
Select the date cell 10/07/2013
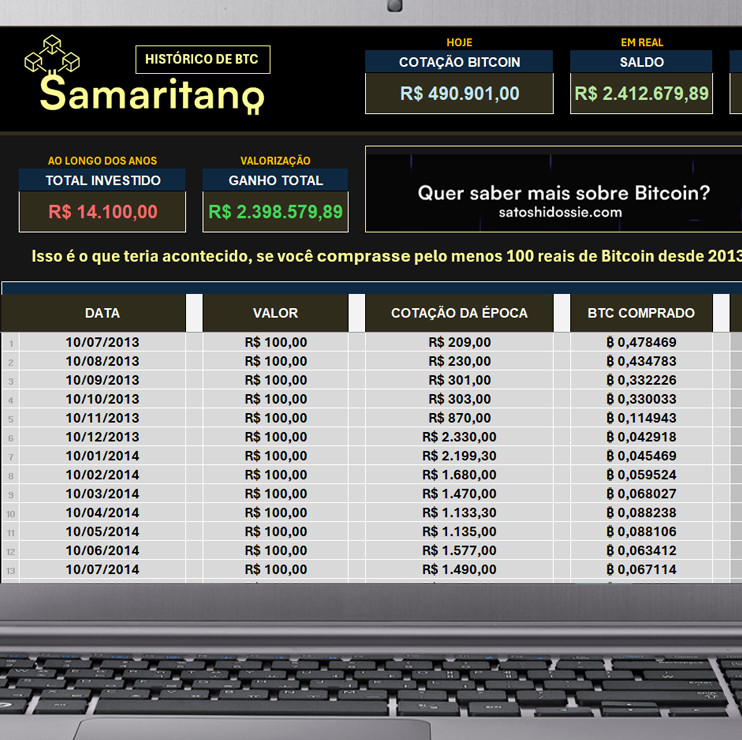(102, 342)
